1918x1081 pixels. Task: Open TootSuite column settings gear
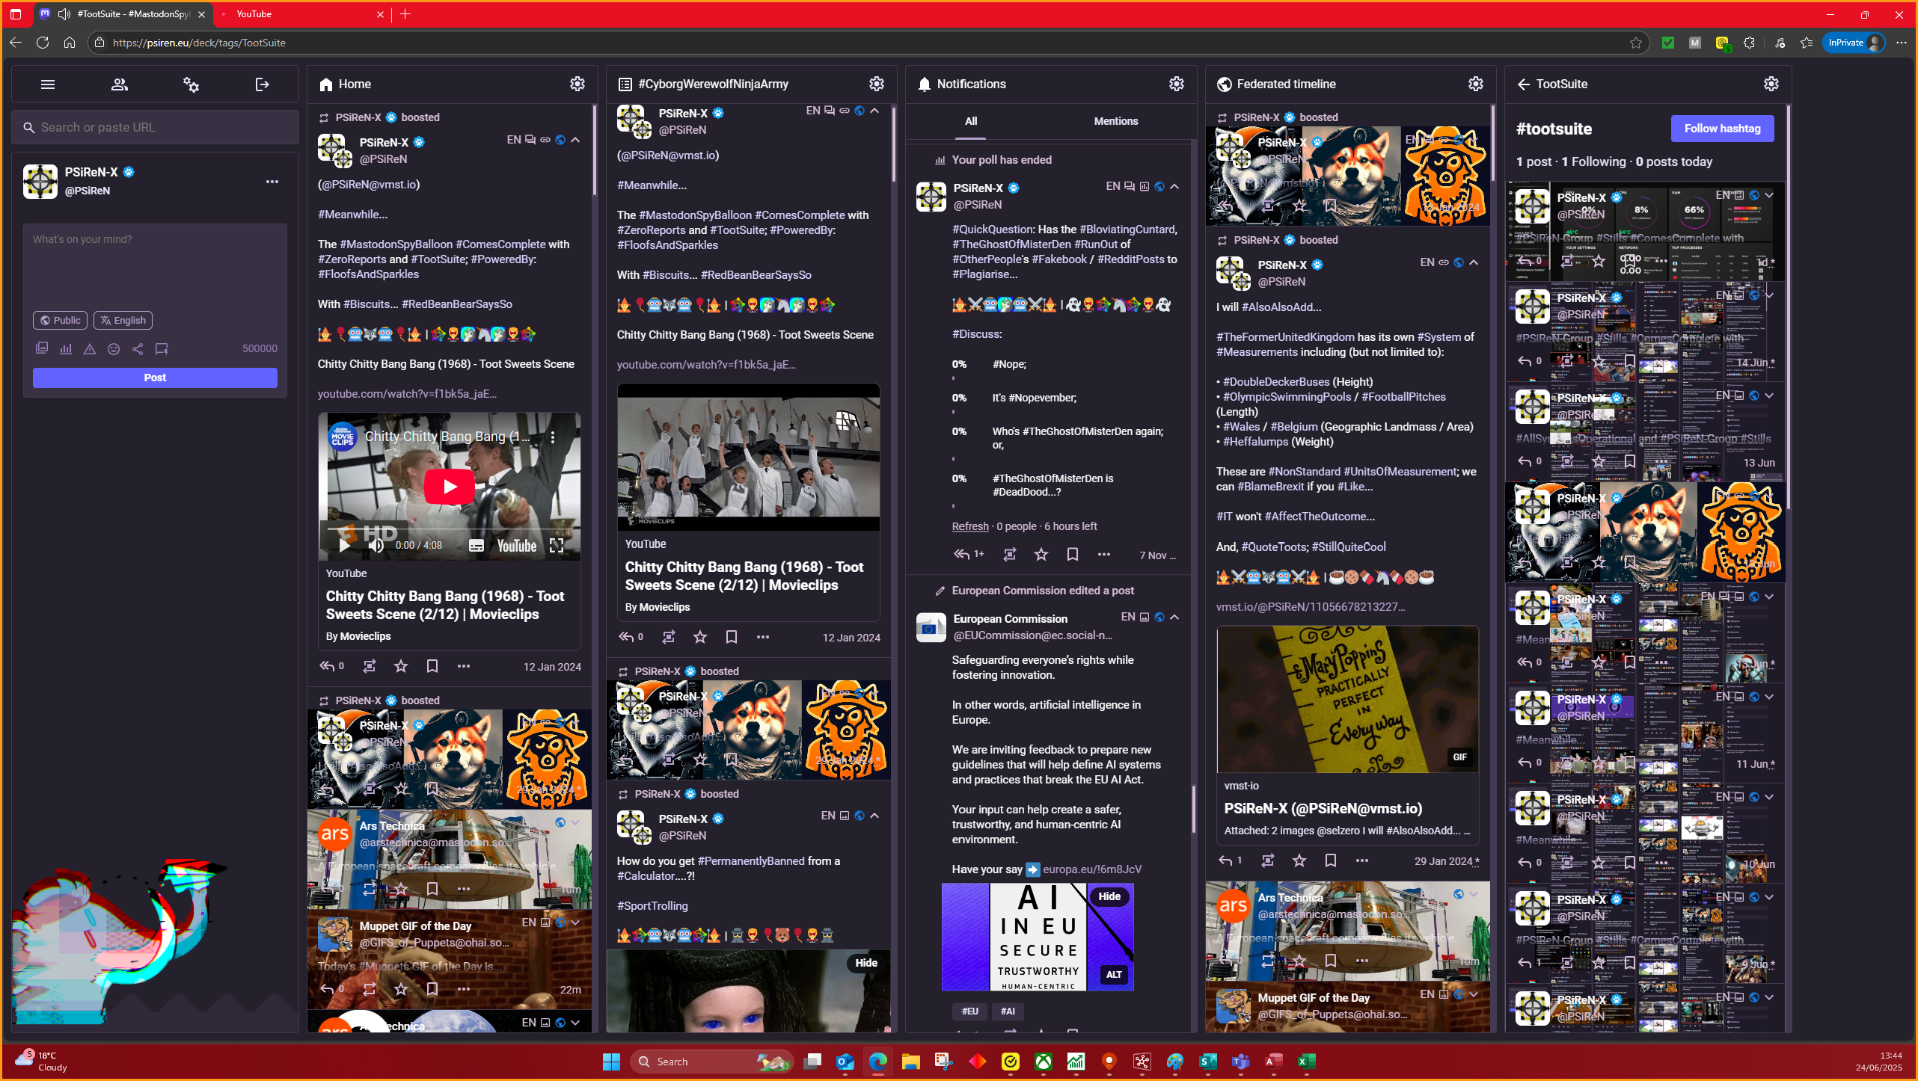(x=1771, y=84)
